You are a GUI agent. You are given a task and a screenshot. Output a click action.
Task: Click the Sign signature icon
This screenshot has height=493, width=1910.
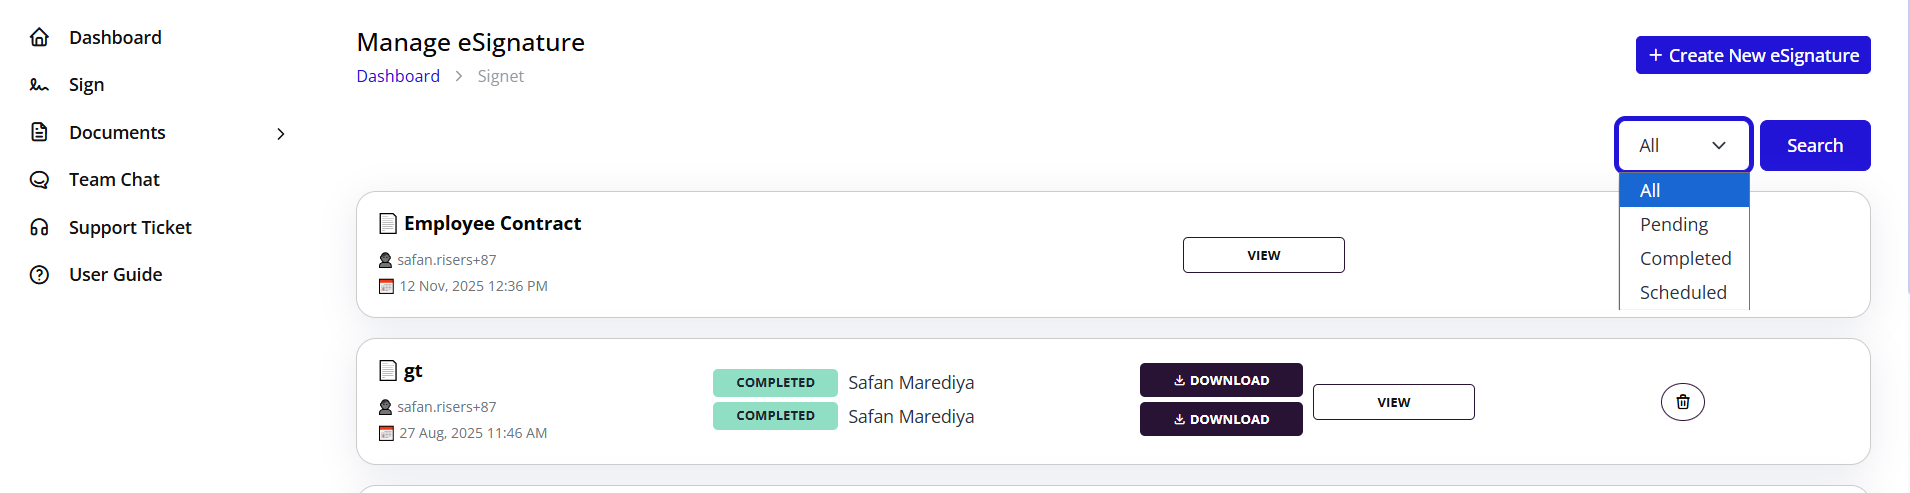point(39,85)
